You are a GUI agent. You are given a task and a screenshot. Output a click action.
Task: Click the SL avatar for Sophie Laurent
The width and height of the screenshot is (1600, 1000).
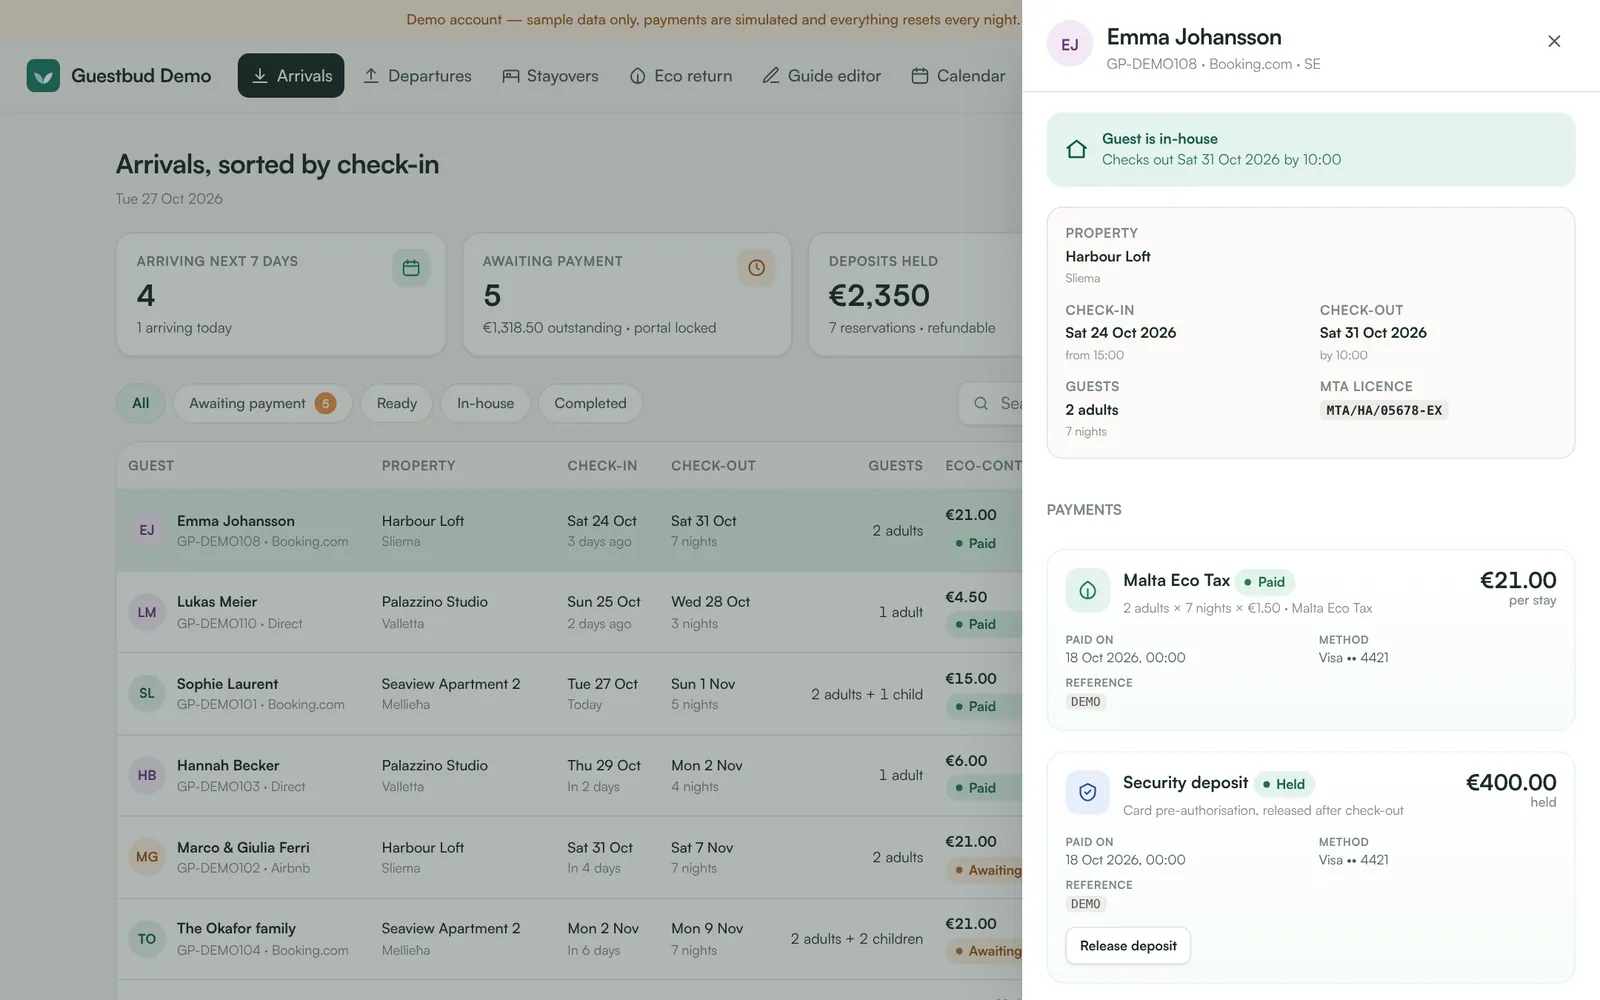147,693
